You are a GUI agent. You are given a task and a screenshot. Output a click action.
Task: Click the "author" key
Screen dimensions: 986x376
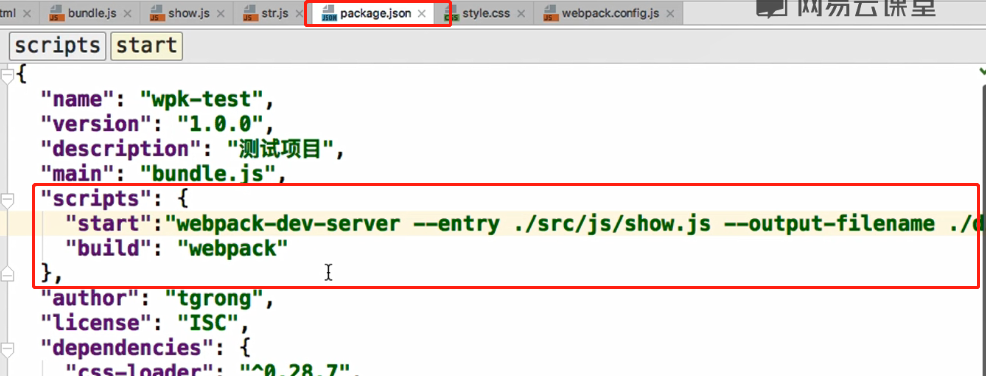[x=90, y=299]
